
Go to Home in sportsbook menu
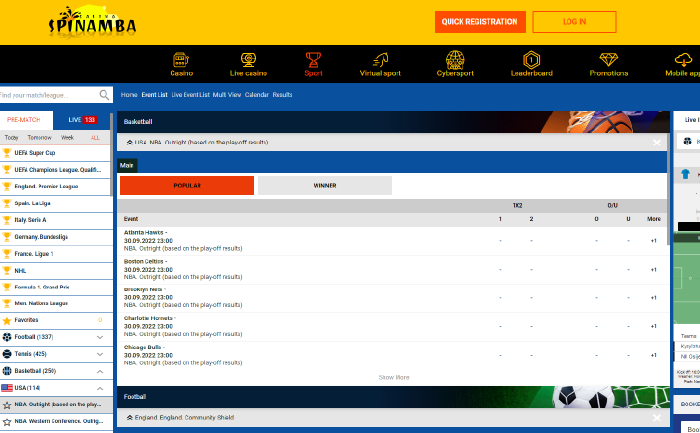(x=129, y=95)
